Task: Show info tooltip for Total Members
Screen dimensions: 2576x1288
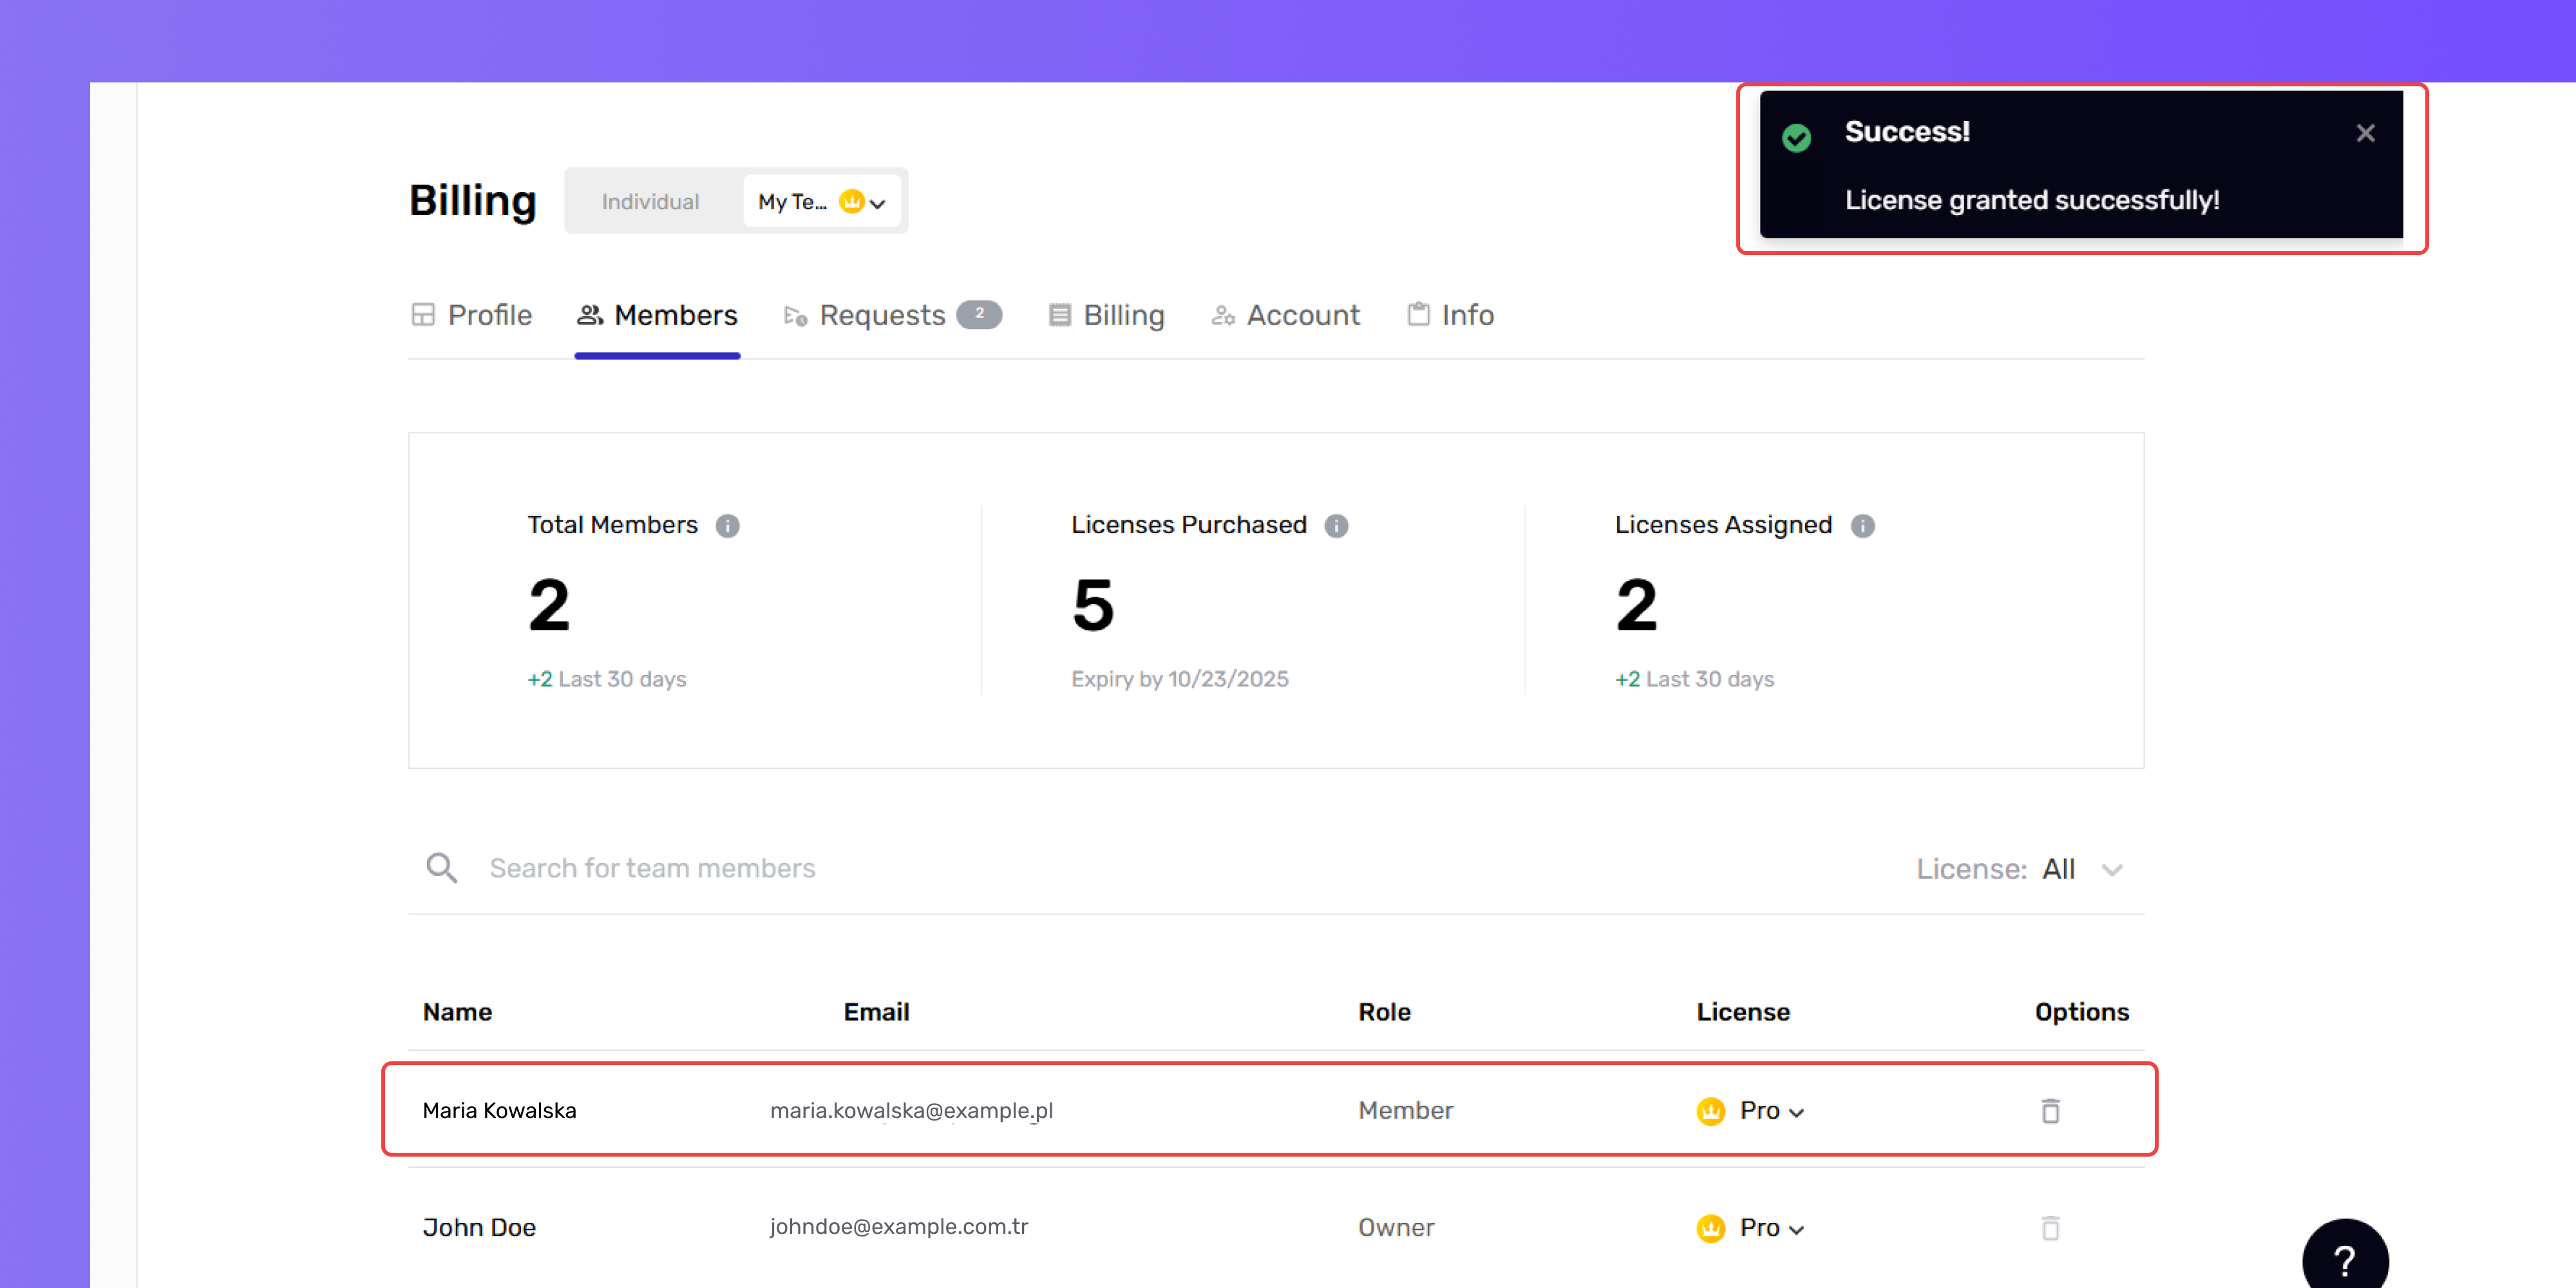Action: pos(727,526)
